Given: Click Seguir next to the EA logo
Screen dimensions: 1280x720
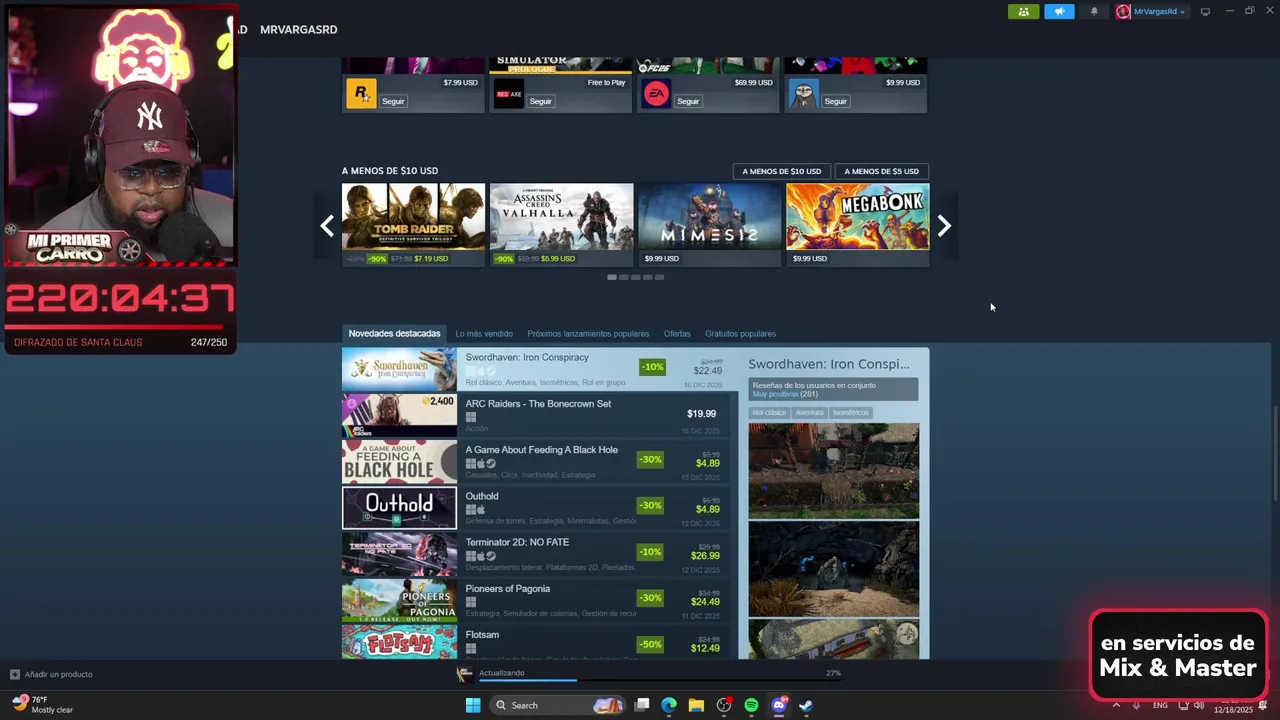Looking at the screenshot, I should (x=688, y=101).
